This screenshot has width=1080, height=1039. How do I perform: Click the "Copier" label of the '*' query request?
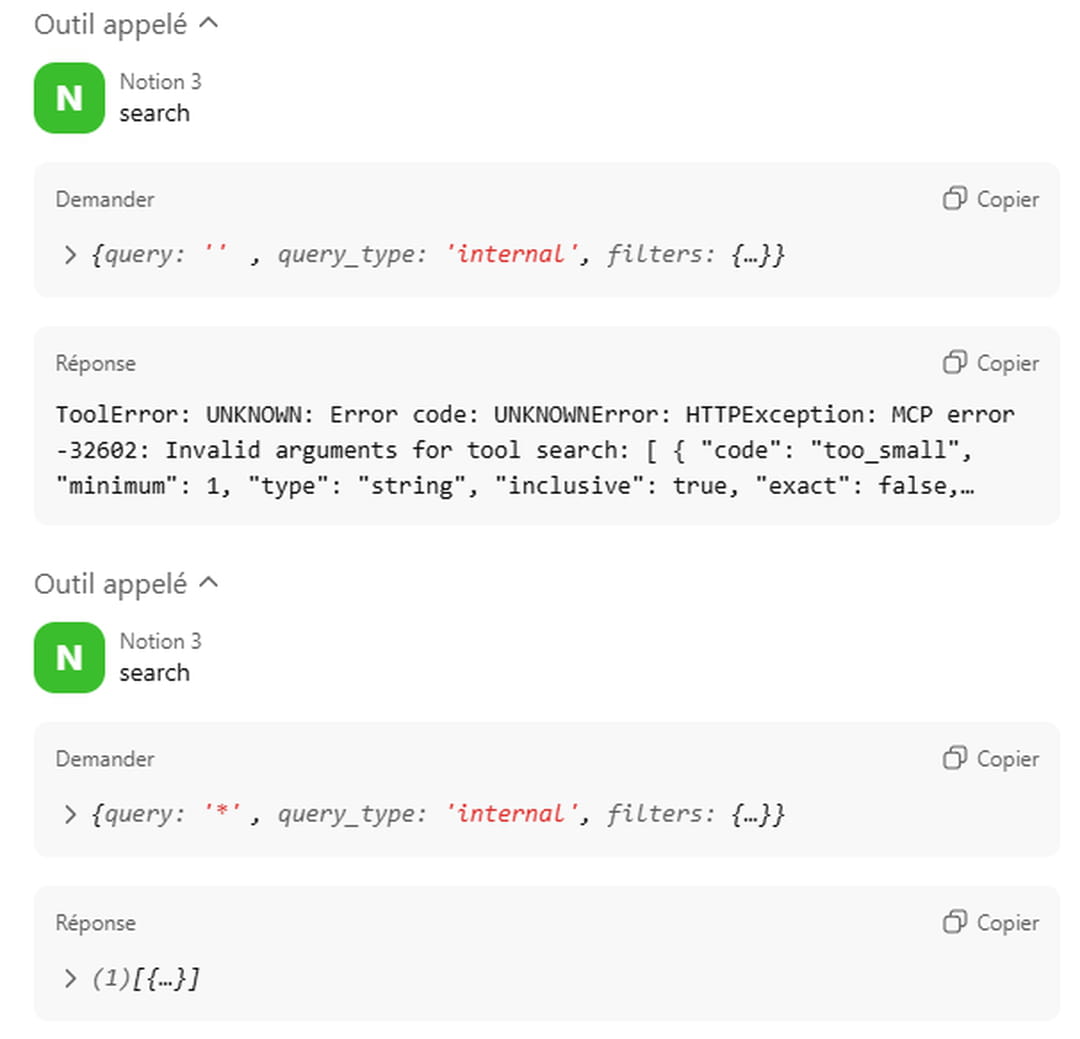click(1007, 759)
